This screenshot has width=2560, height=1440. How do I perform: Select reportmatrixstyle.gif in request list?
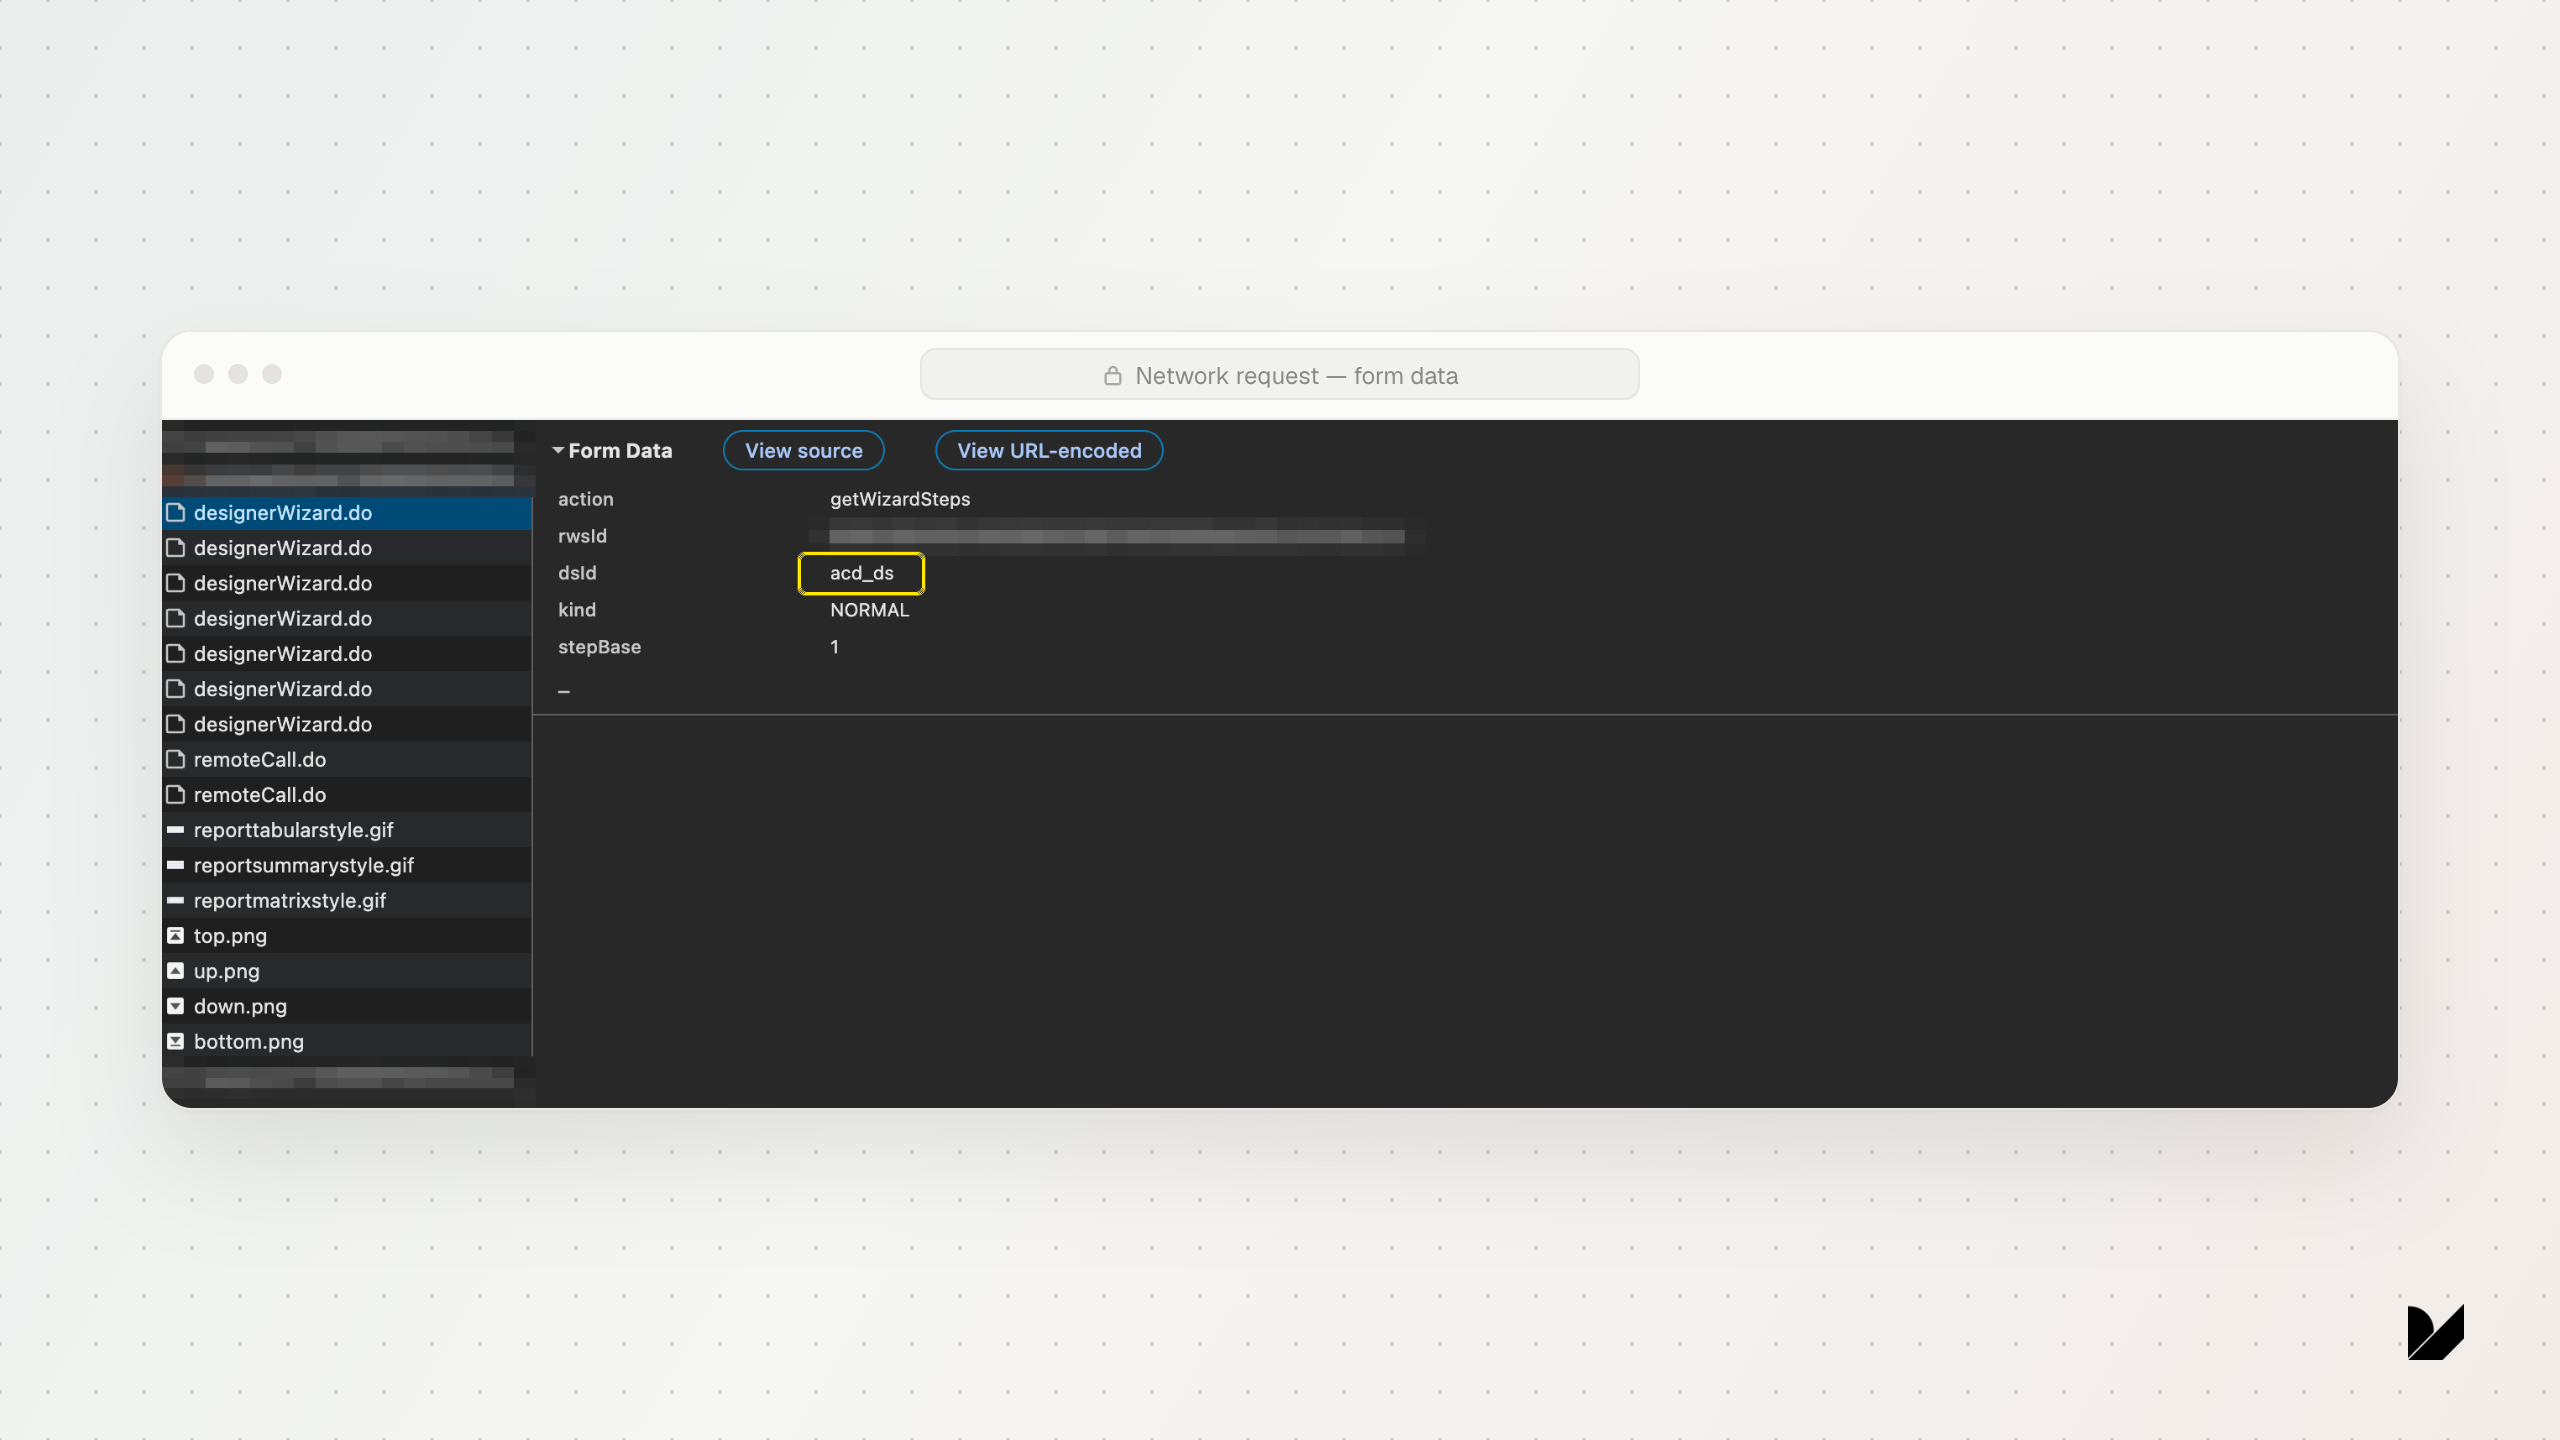pos(347,901)
